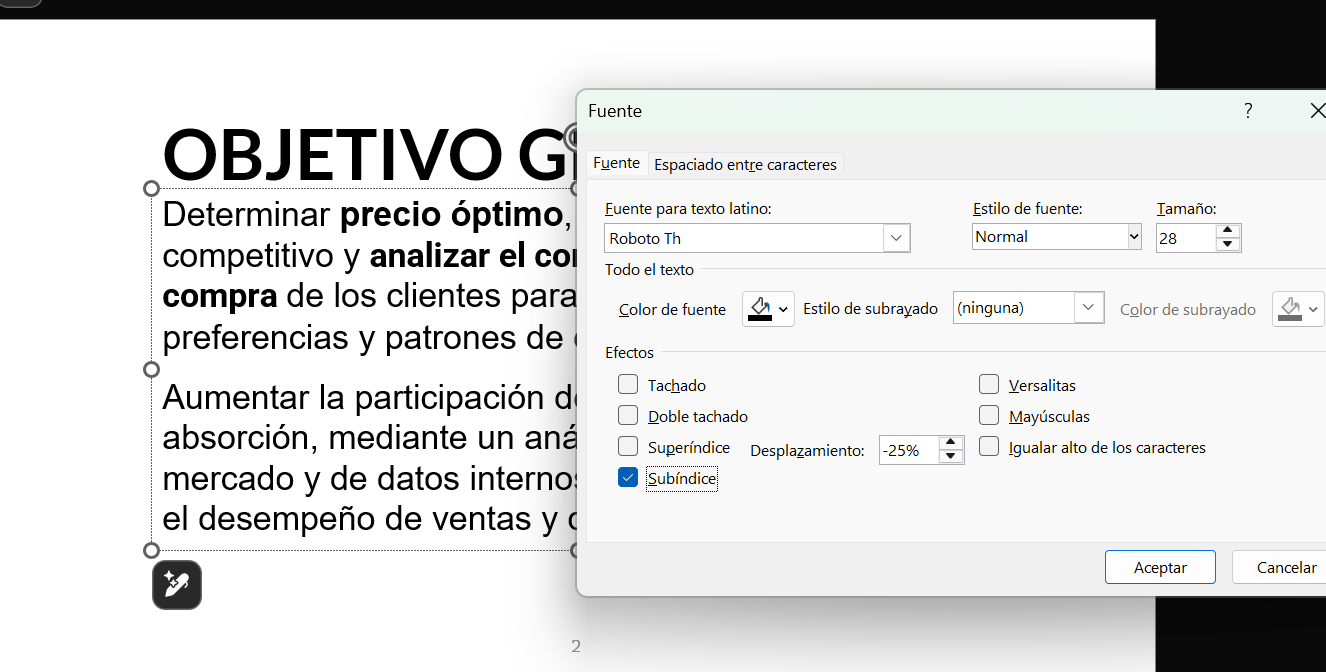Close the Fuente dialog with X icon

point(1317,111)
